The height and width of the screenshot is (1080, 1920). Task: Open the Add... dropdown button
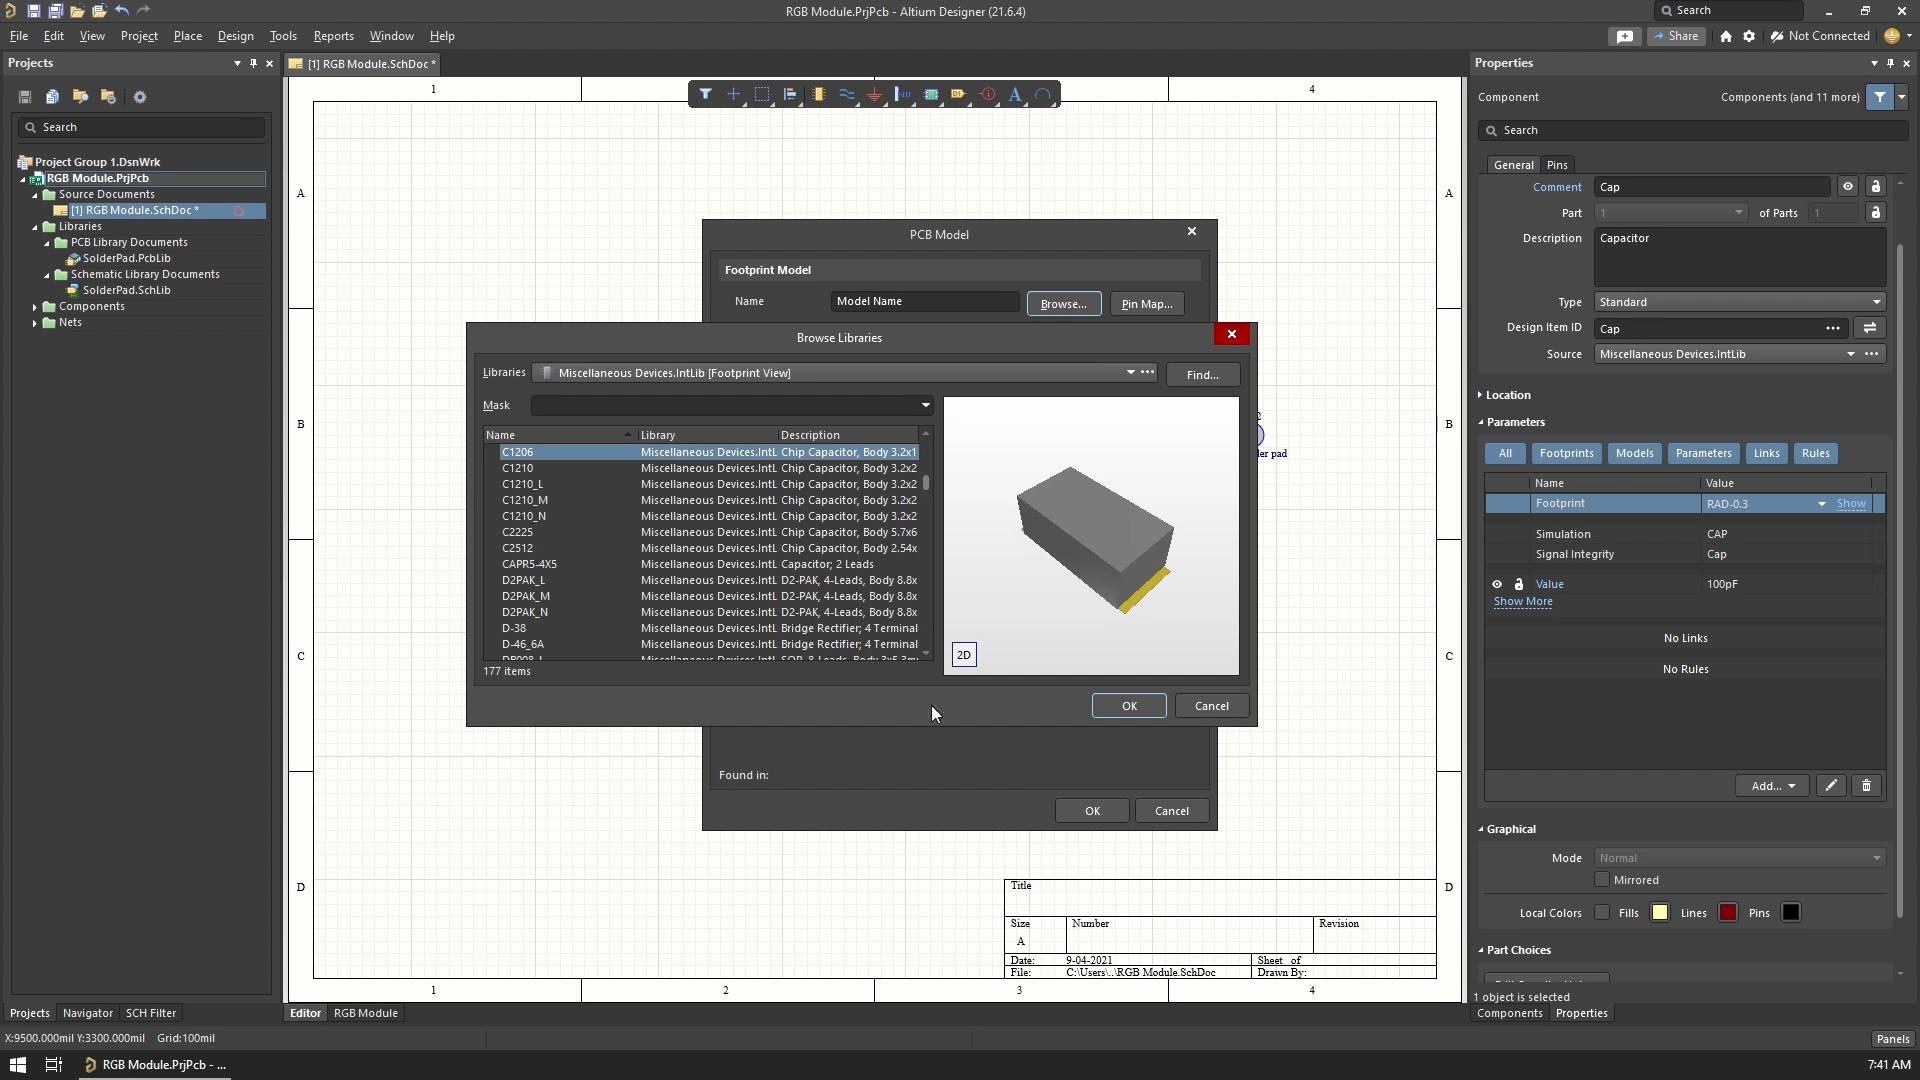1772,786
